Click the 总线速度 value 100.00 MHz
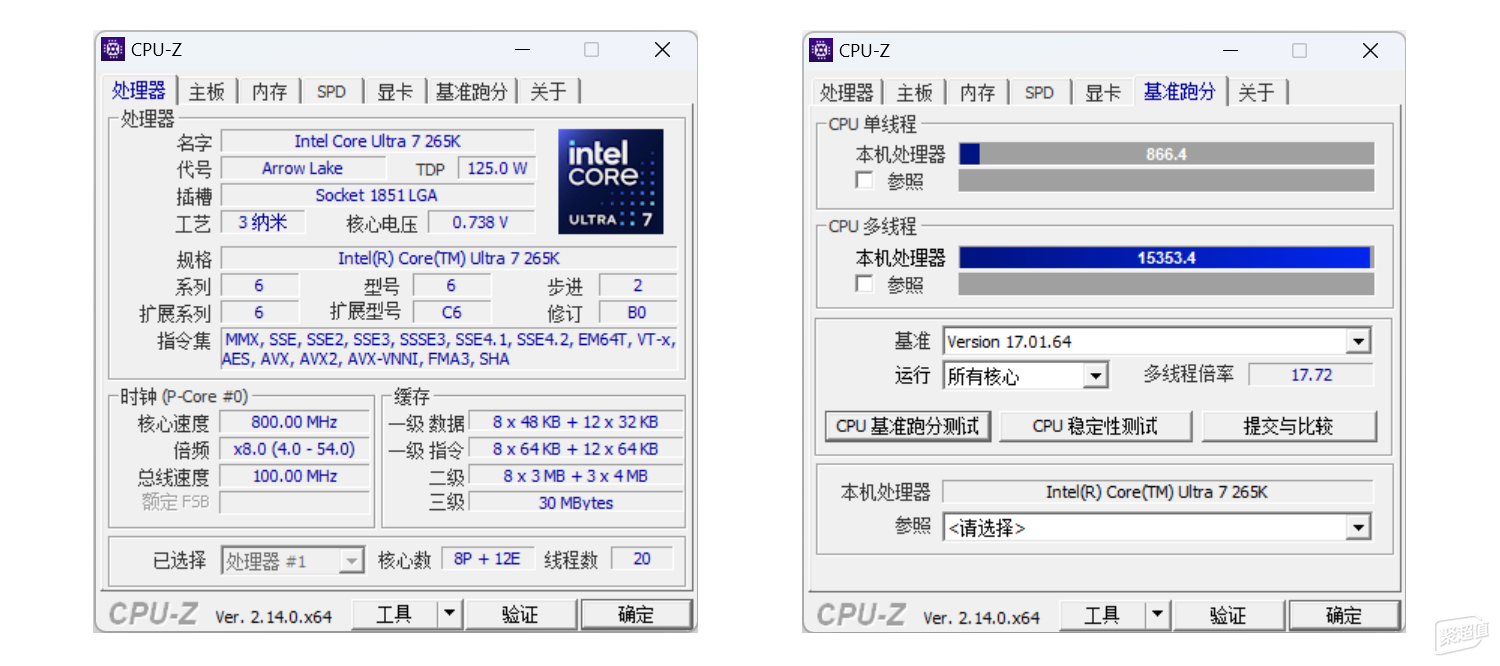This screenshot has height=666, width=1500. 295,476
